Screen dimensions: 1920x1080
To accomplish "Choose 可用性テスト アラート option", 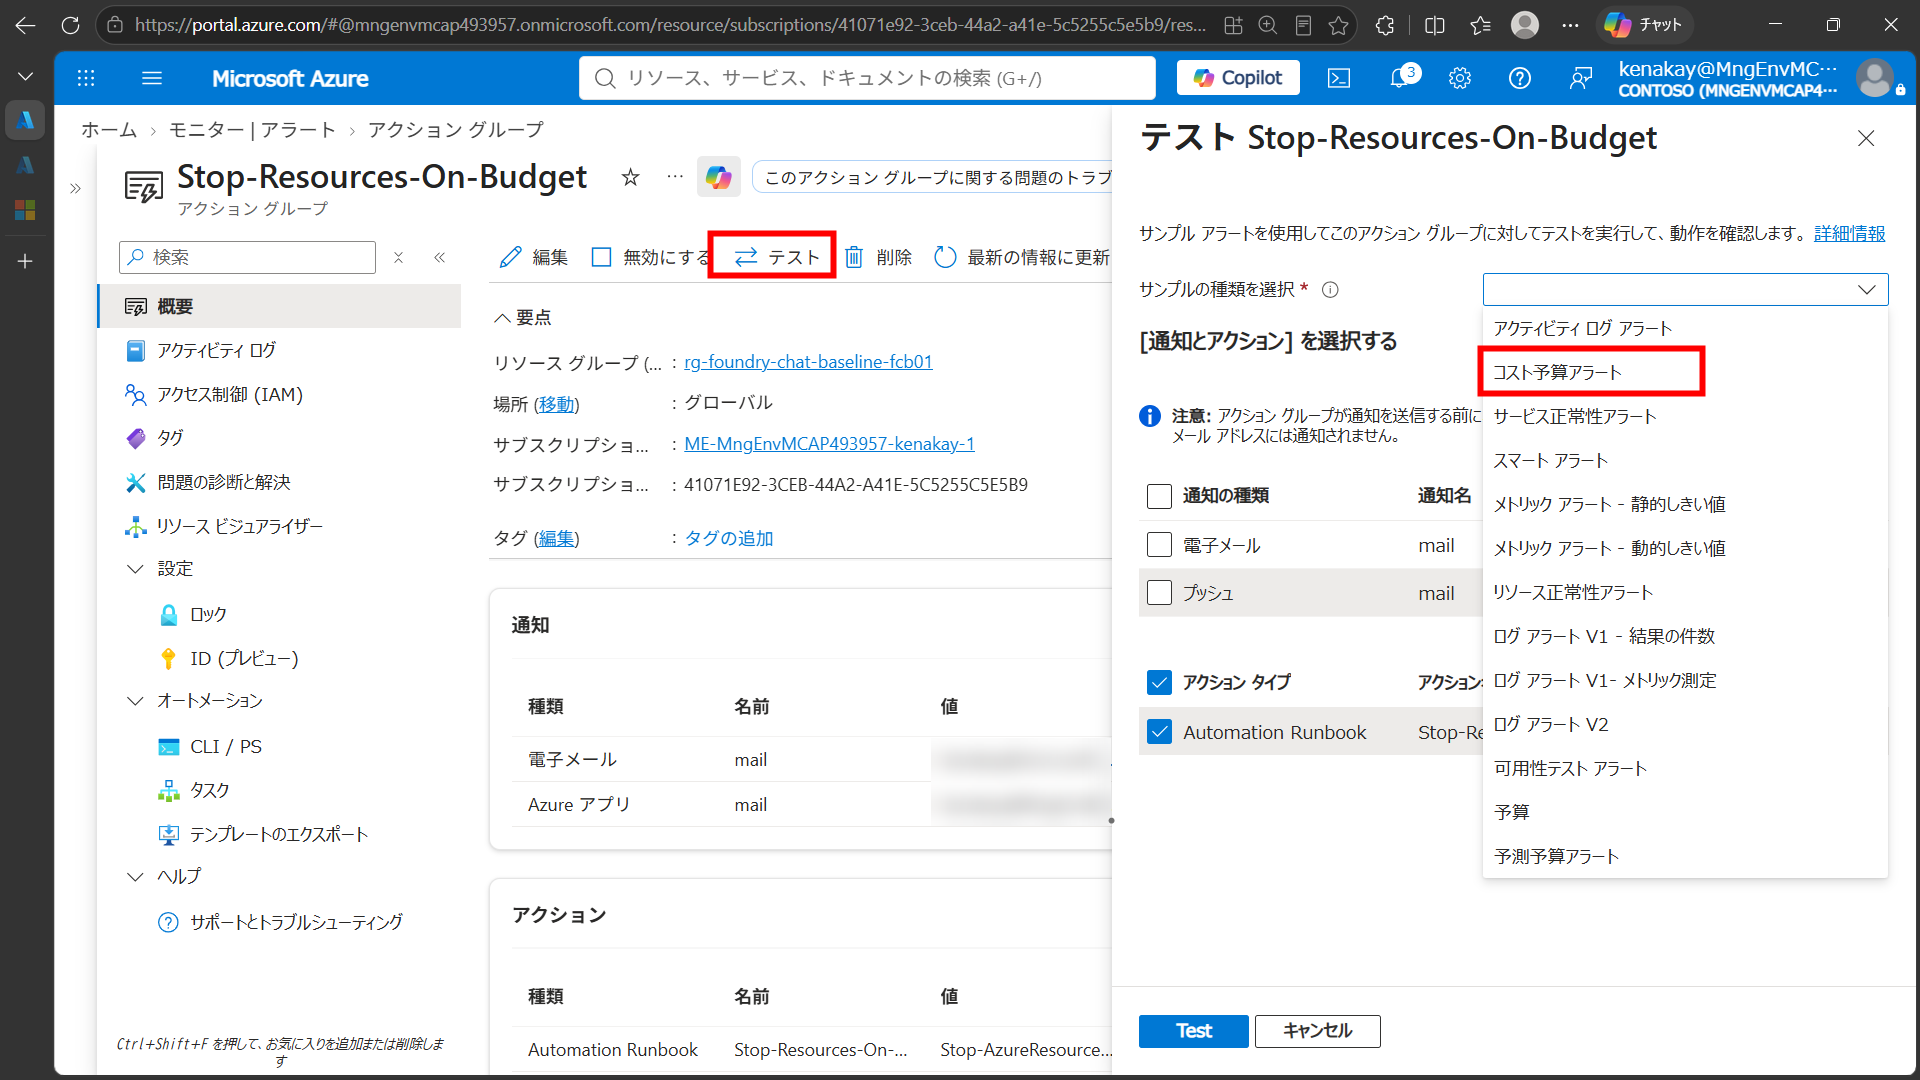I will [1685, 768].
